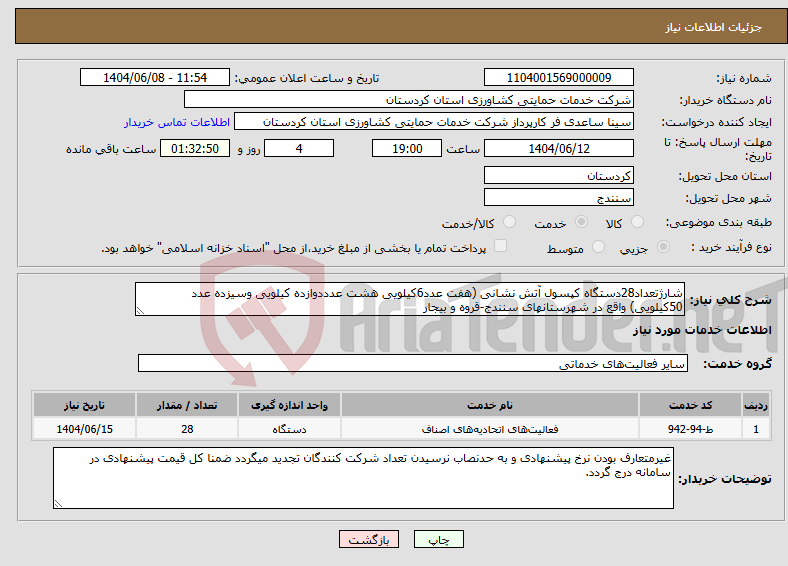
Task: Click the resize handle of the description textarea
Action: [x=140, y=311]
